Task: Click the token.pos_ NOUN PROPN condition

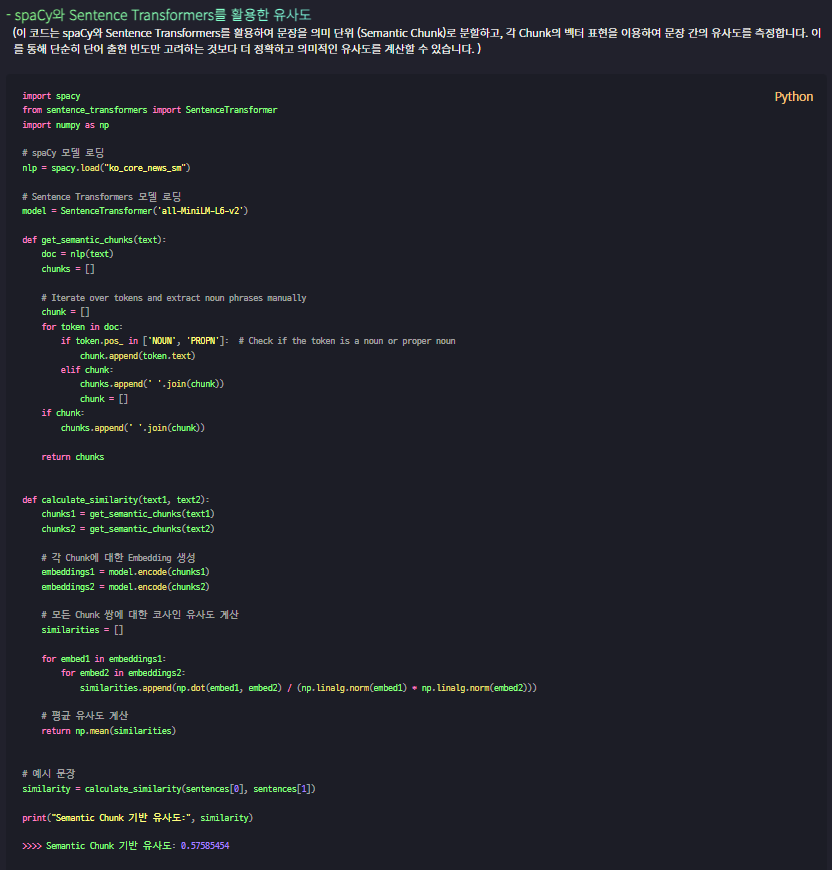Action: 144,341
